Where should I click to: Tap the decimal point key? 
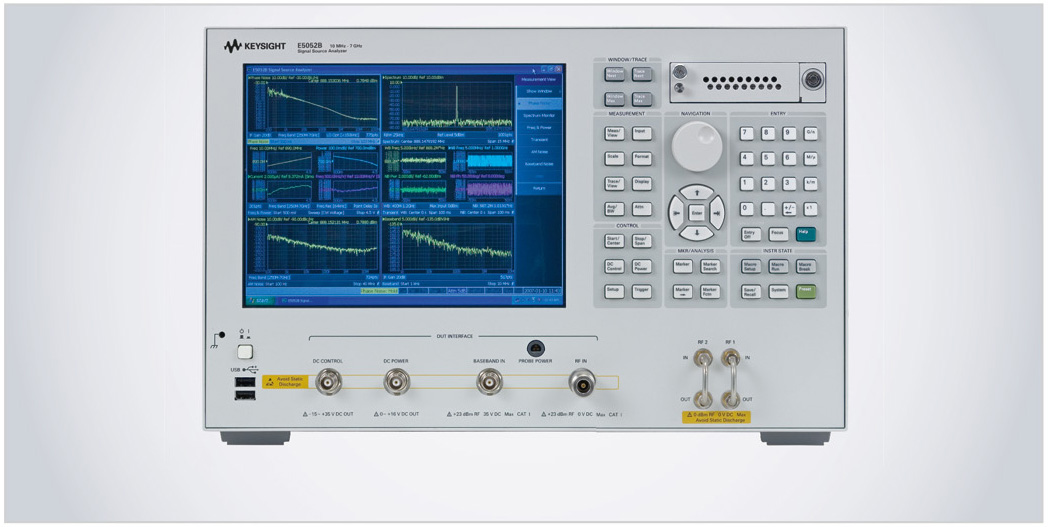click(x=768, y=209)
